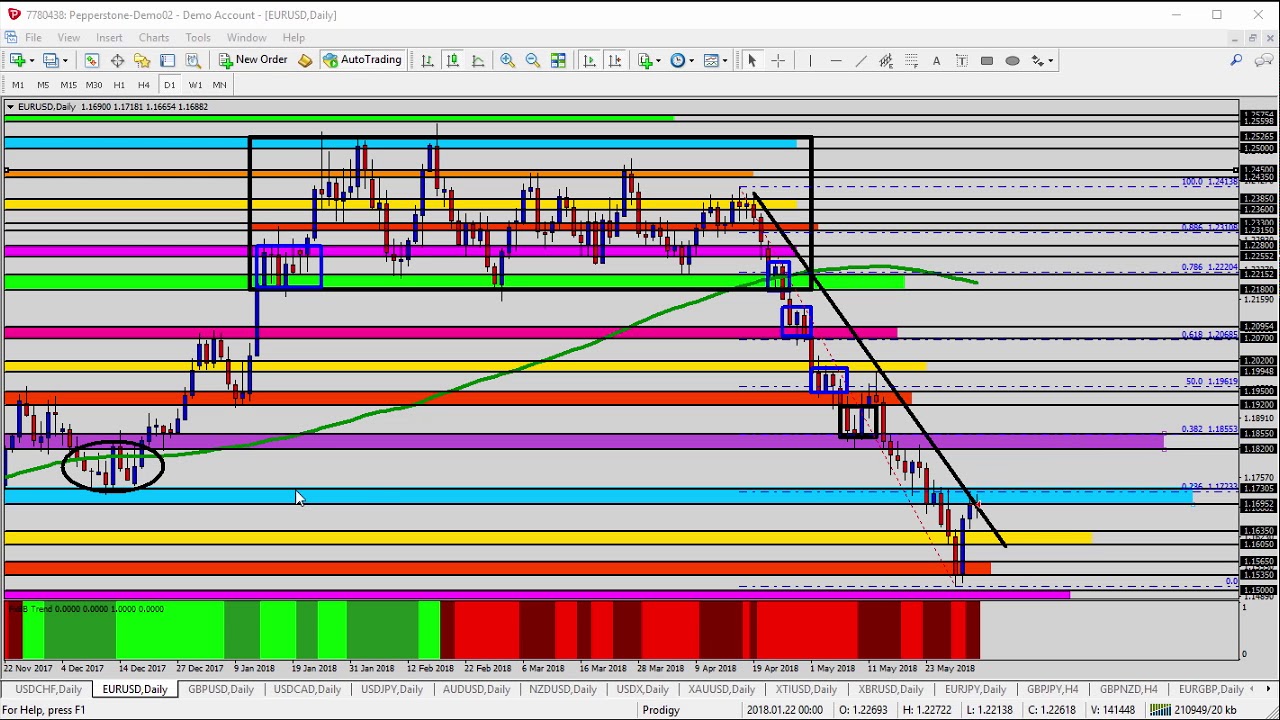
Task: Expand the Indicators dropdown arrow
Action: [658, 60]
